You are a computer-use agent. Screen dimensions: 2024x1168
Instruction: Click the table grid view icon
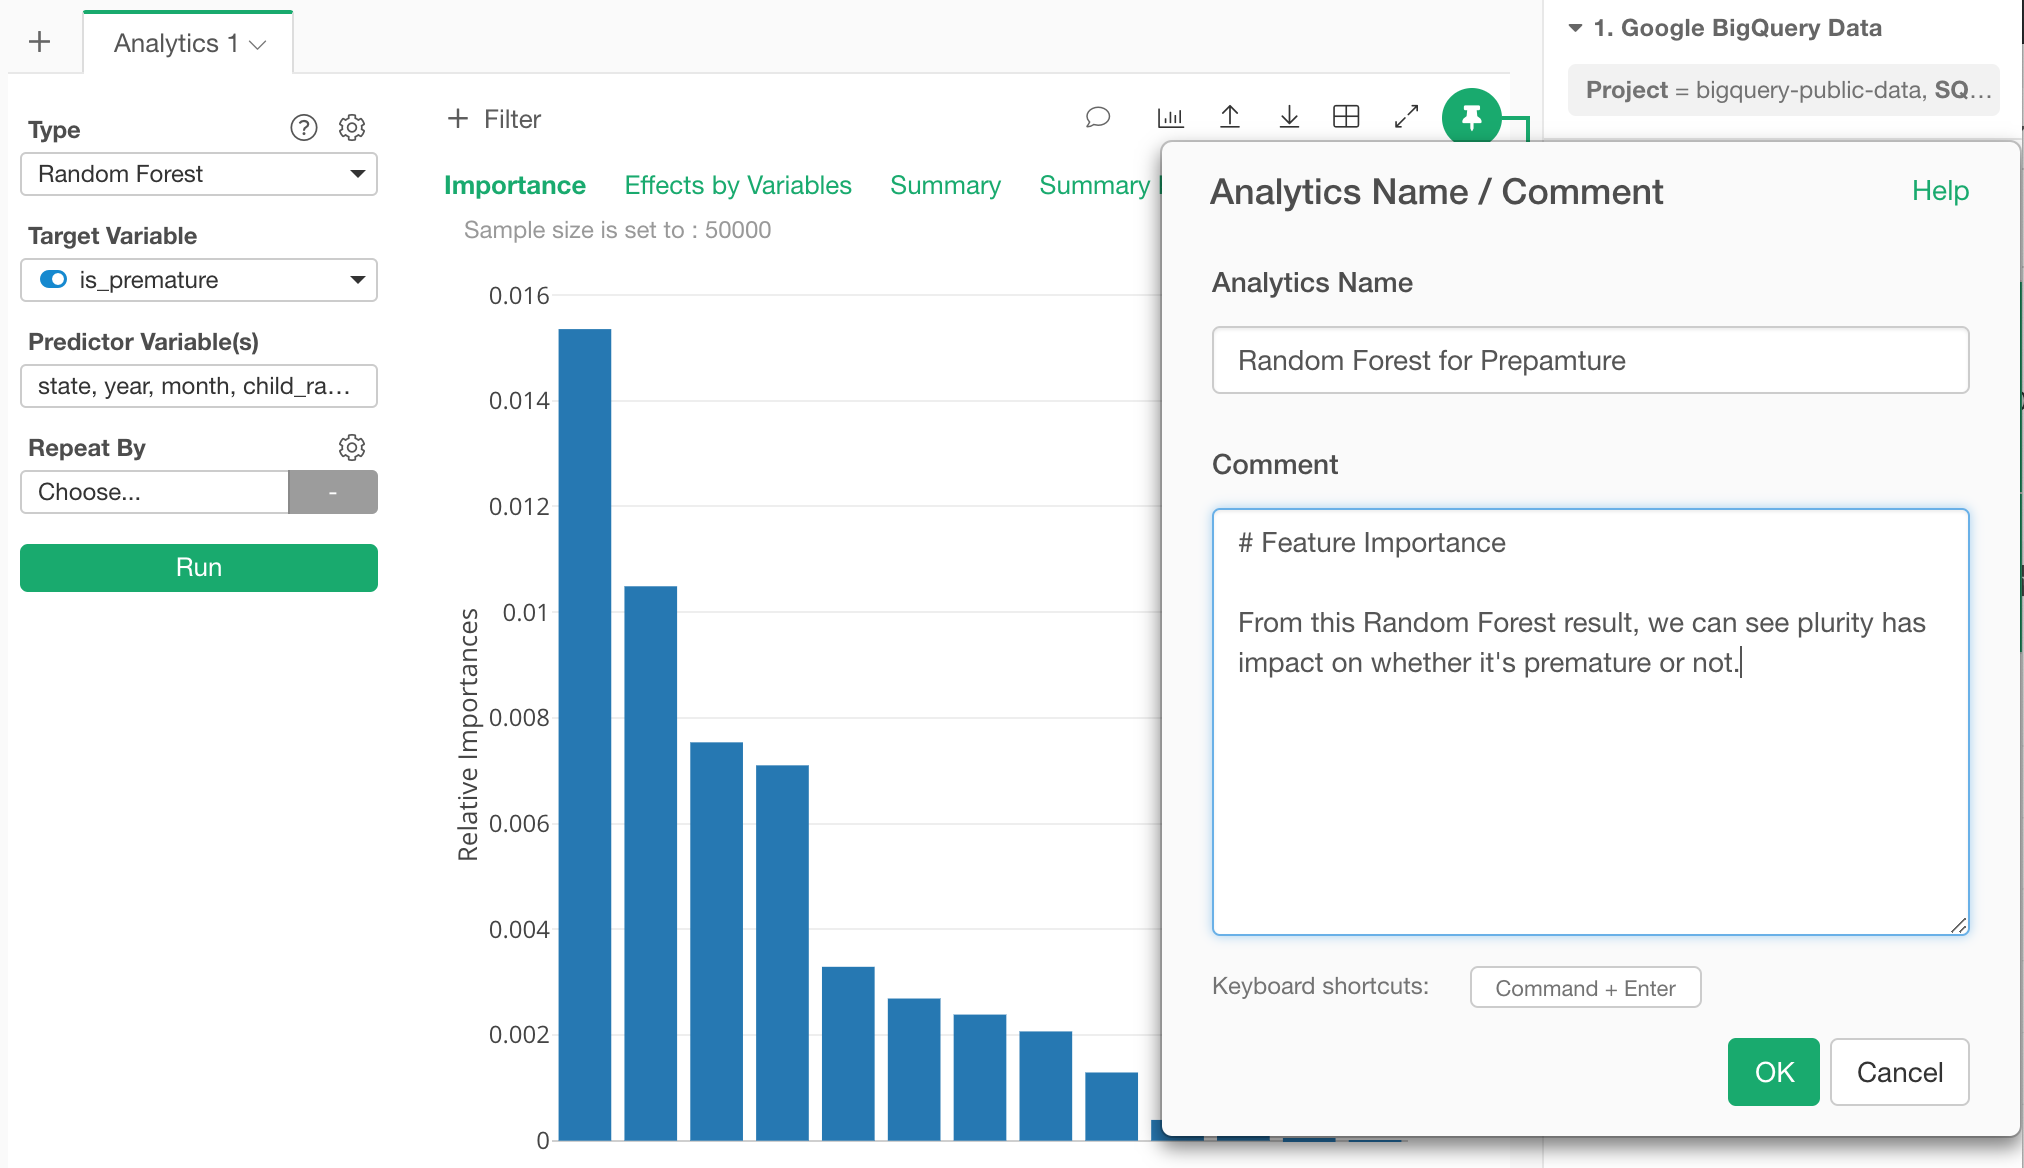tap(1346, 118)
